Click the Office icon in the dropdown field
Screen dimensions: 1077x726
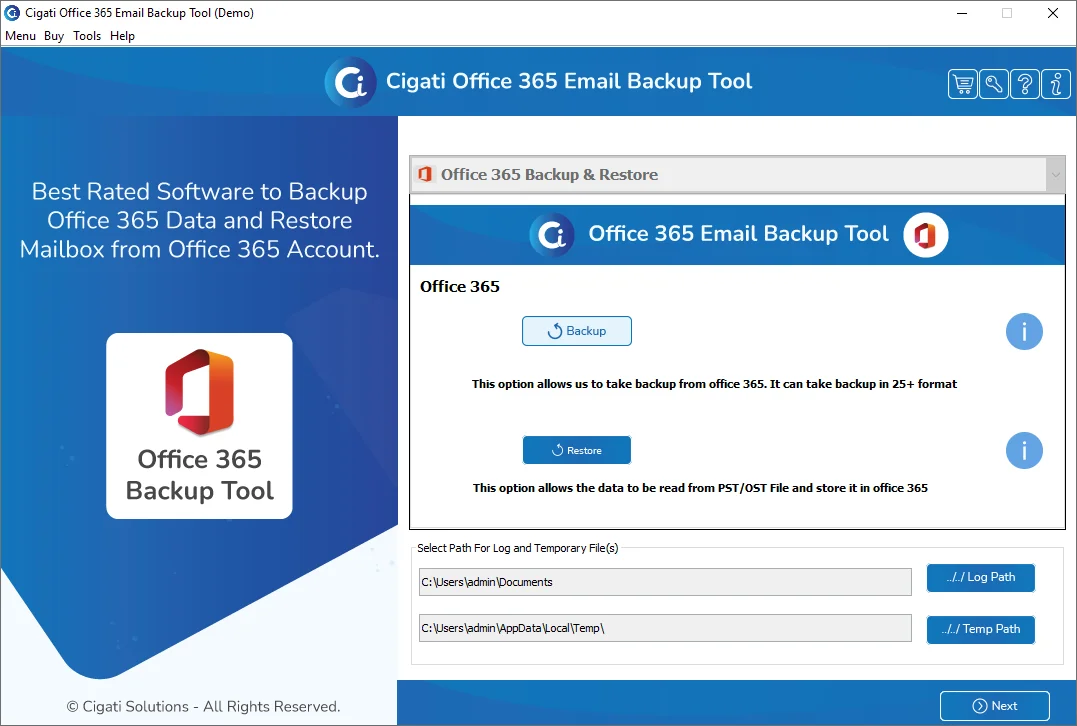tap(425, 174)
